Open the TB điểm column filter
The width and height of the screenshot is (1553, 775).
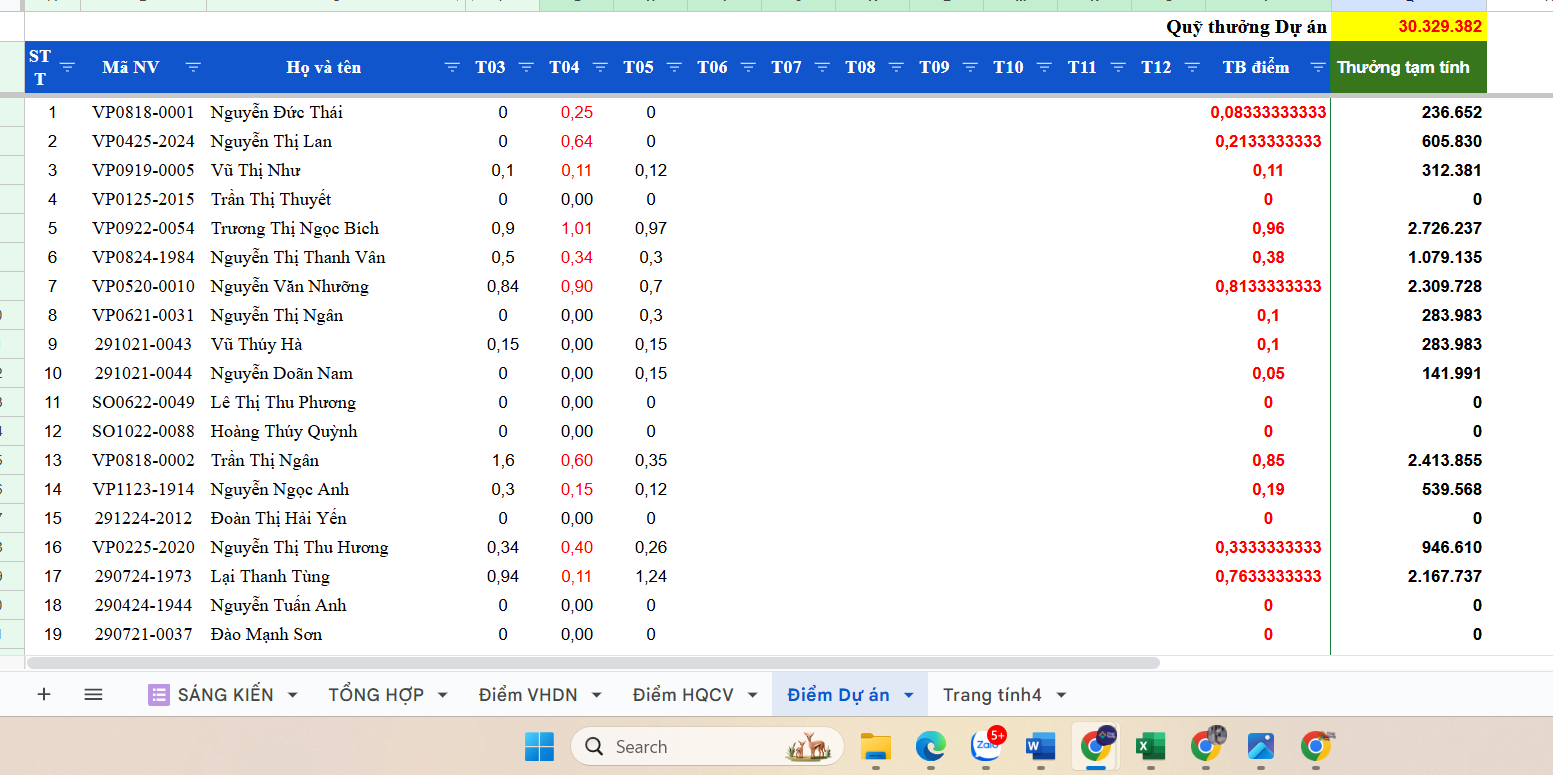[1318, 67]
